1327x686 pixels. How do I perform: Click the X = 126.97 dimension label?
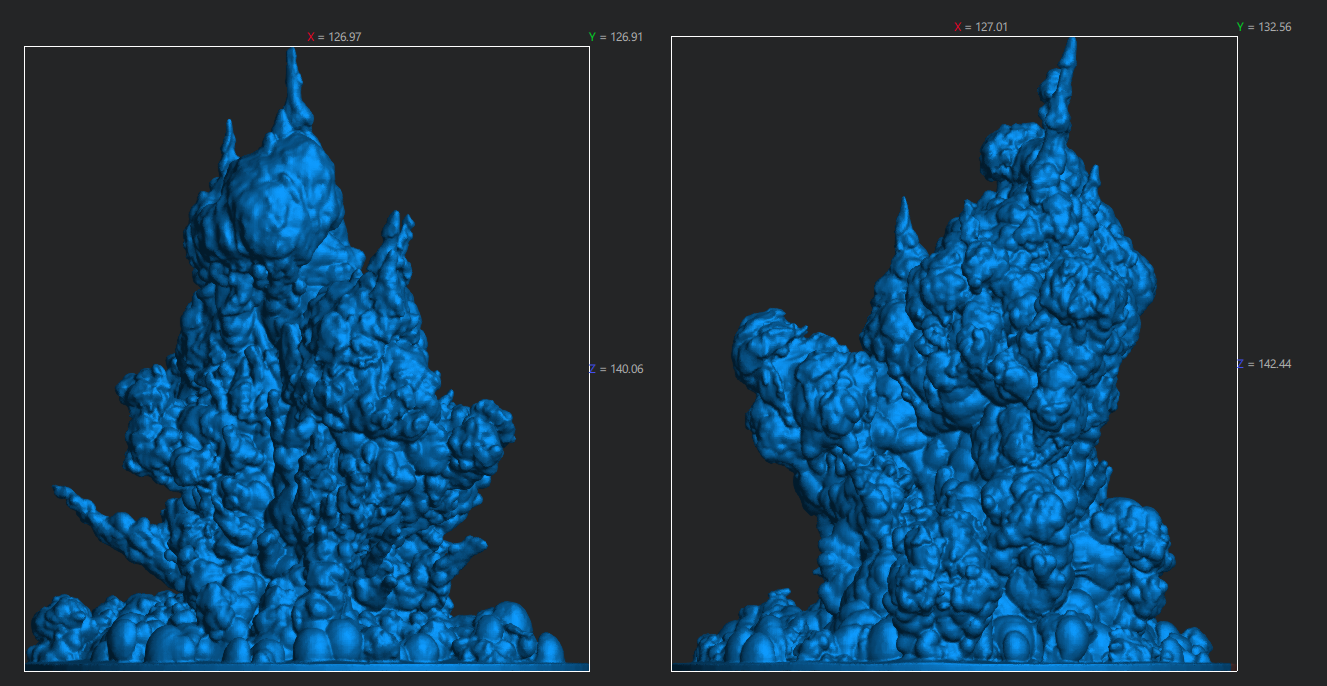coord(334,37)
